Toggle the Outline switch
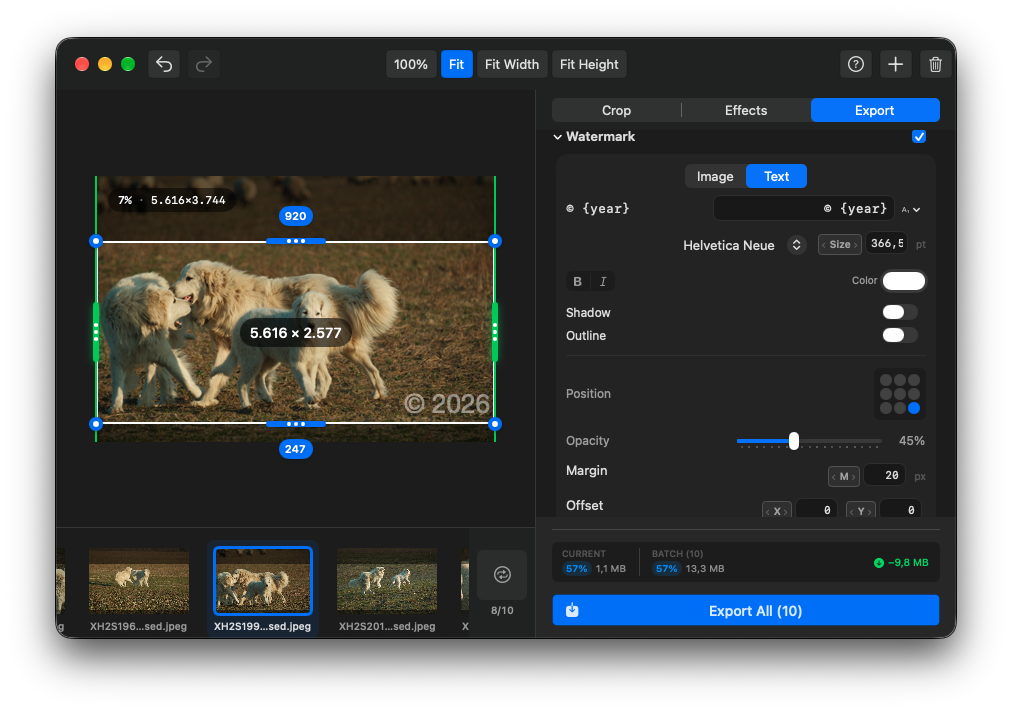The width and height of the screenshot is (1012, 712). [x=900, y=335]
